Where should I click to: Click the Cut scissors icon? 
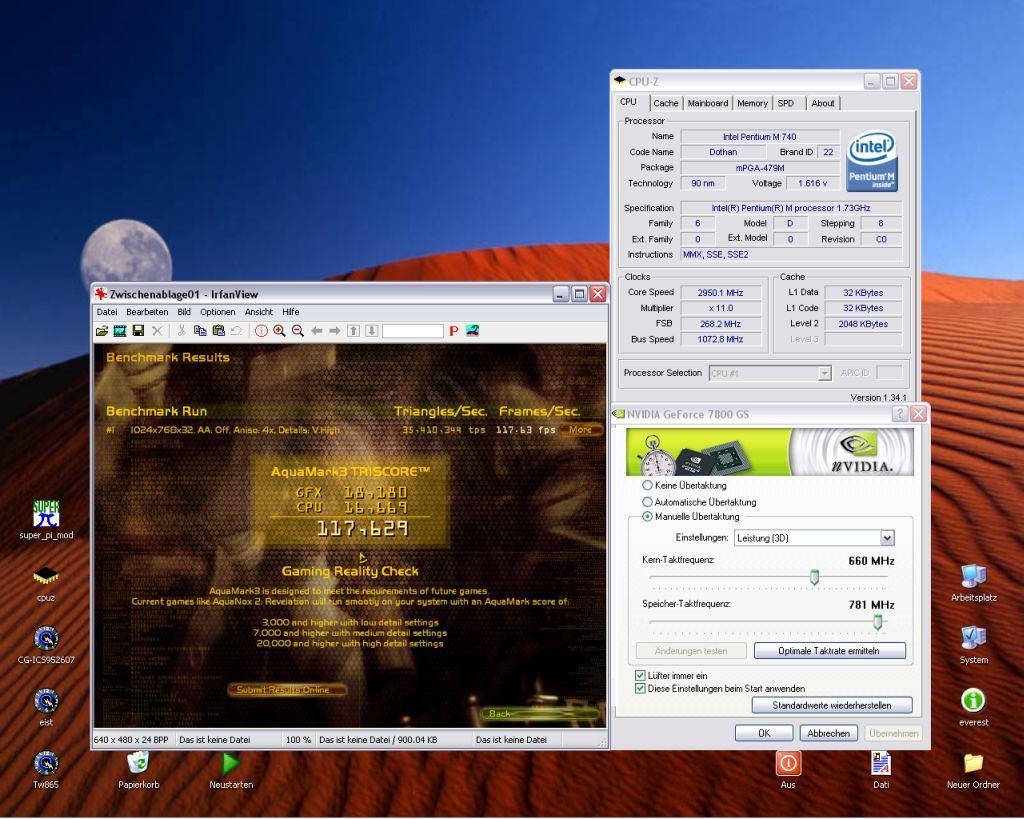pyautogui.click(x=182, y=331)
